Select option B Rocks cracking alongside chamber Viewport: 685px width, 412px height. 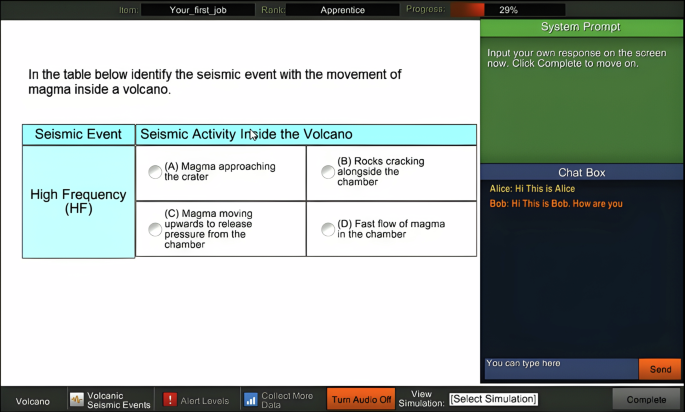pos(328,172)
